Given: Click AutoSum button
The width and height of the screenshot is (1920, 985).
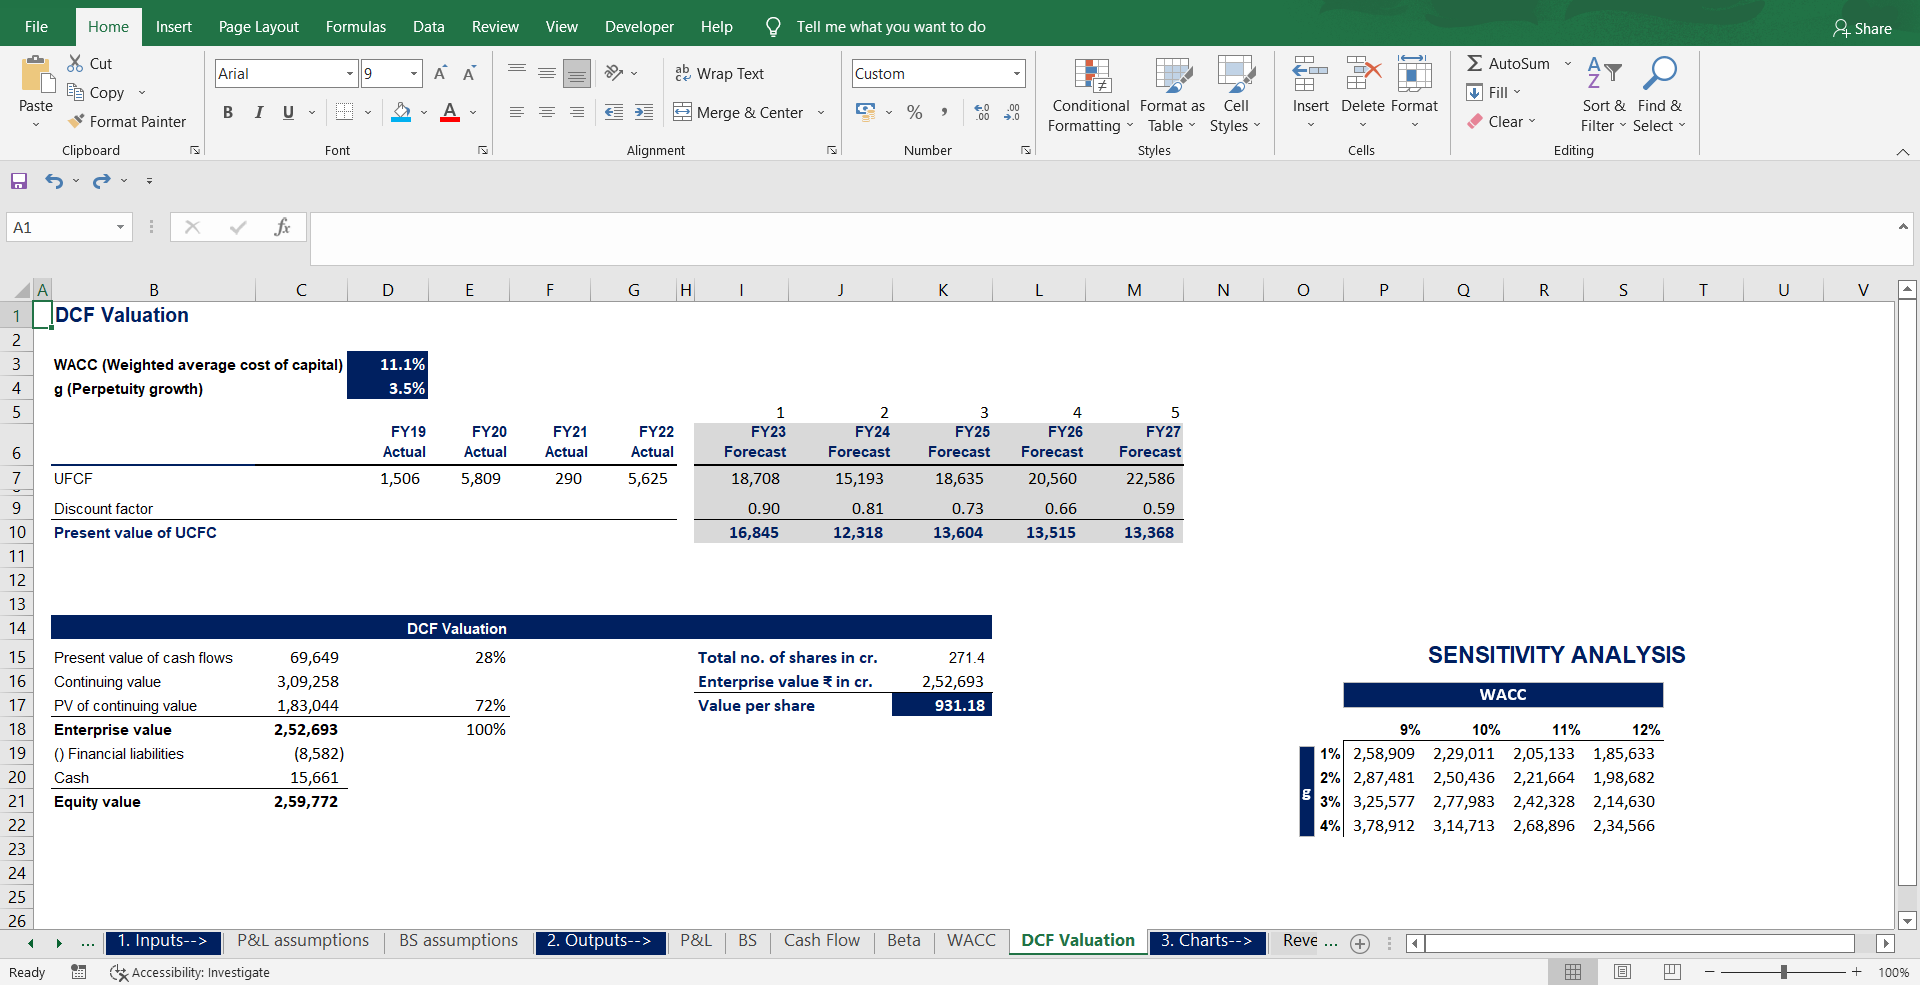Looking at the screenshot, I should tap(1509, 63).
